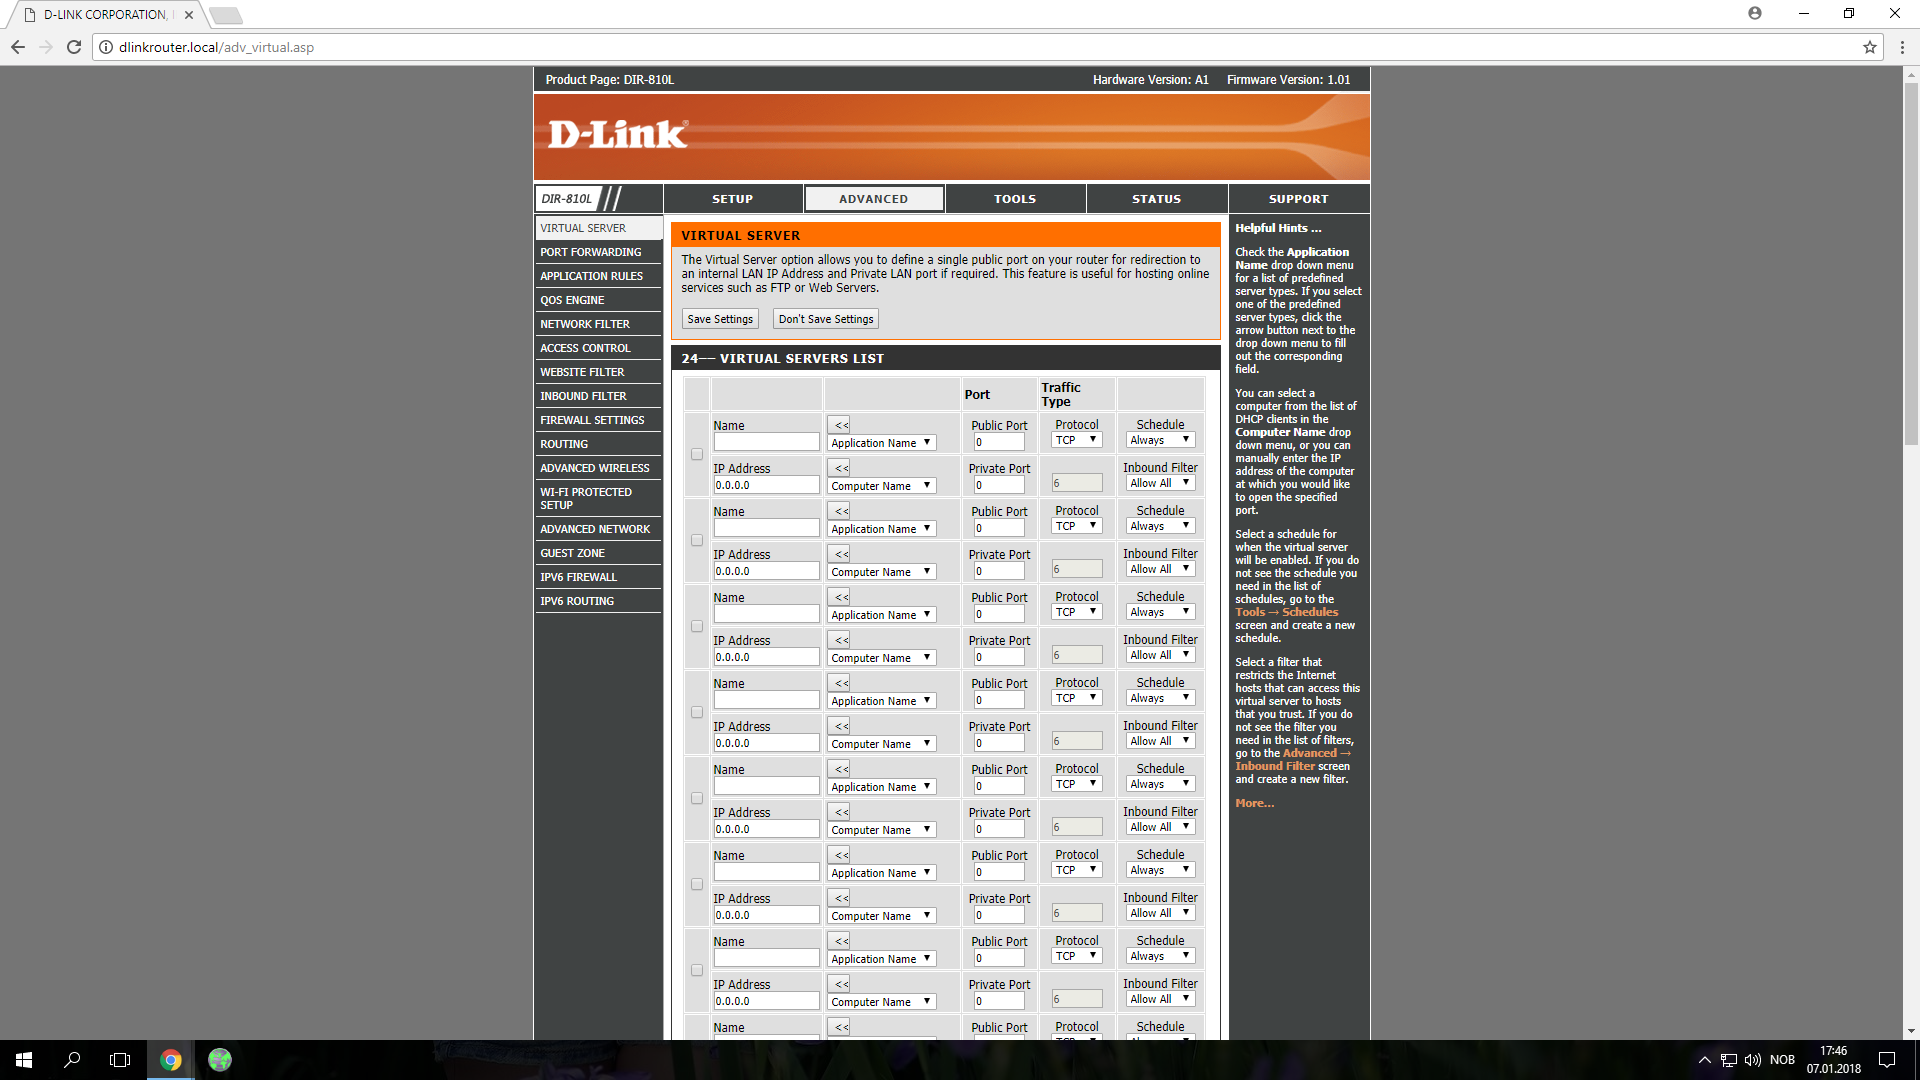Click the browser address bar URL
Viewport: 1920px width, 1080px height.
tap(216, 47)
